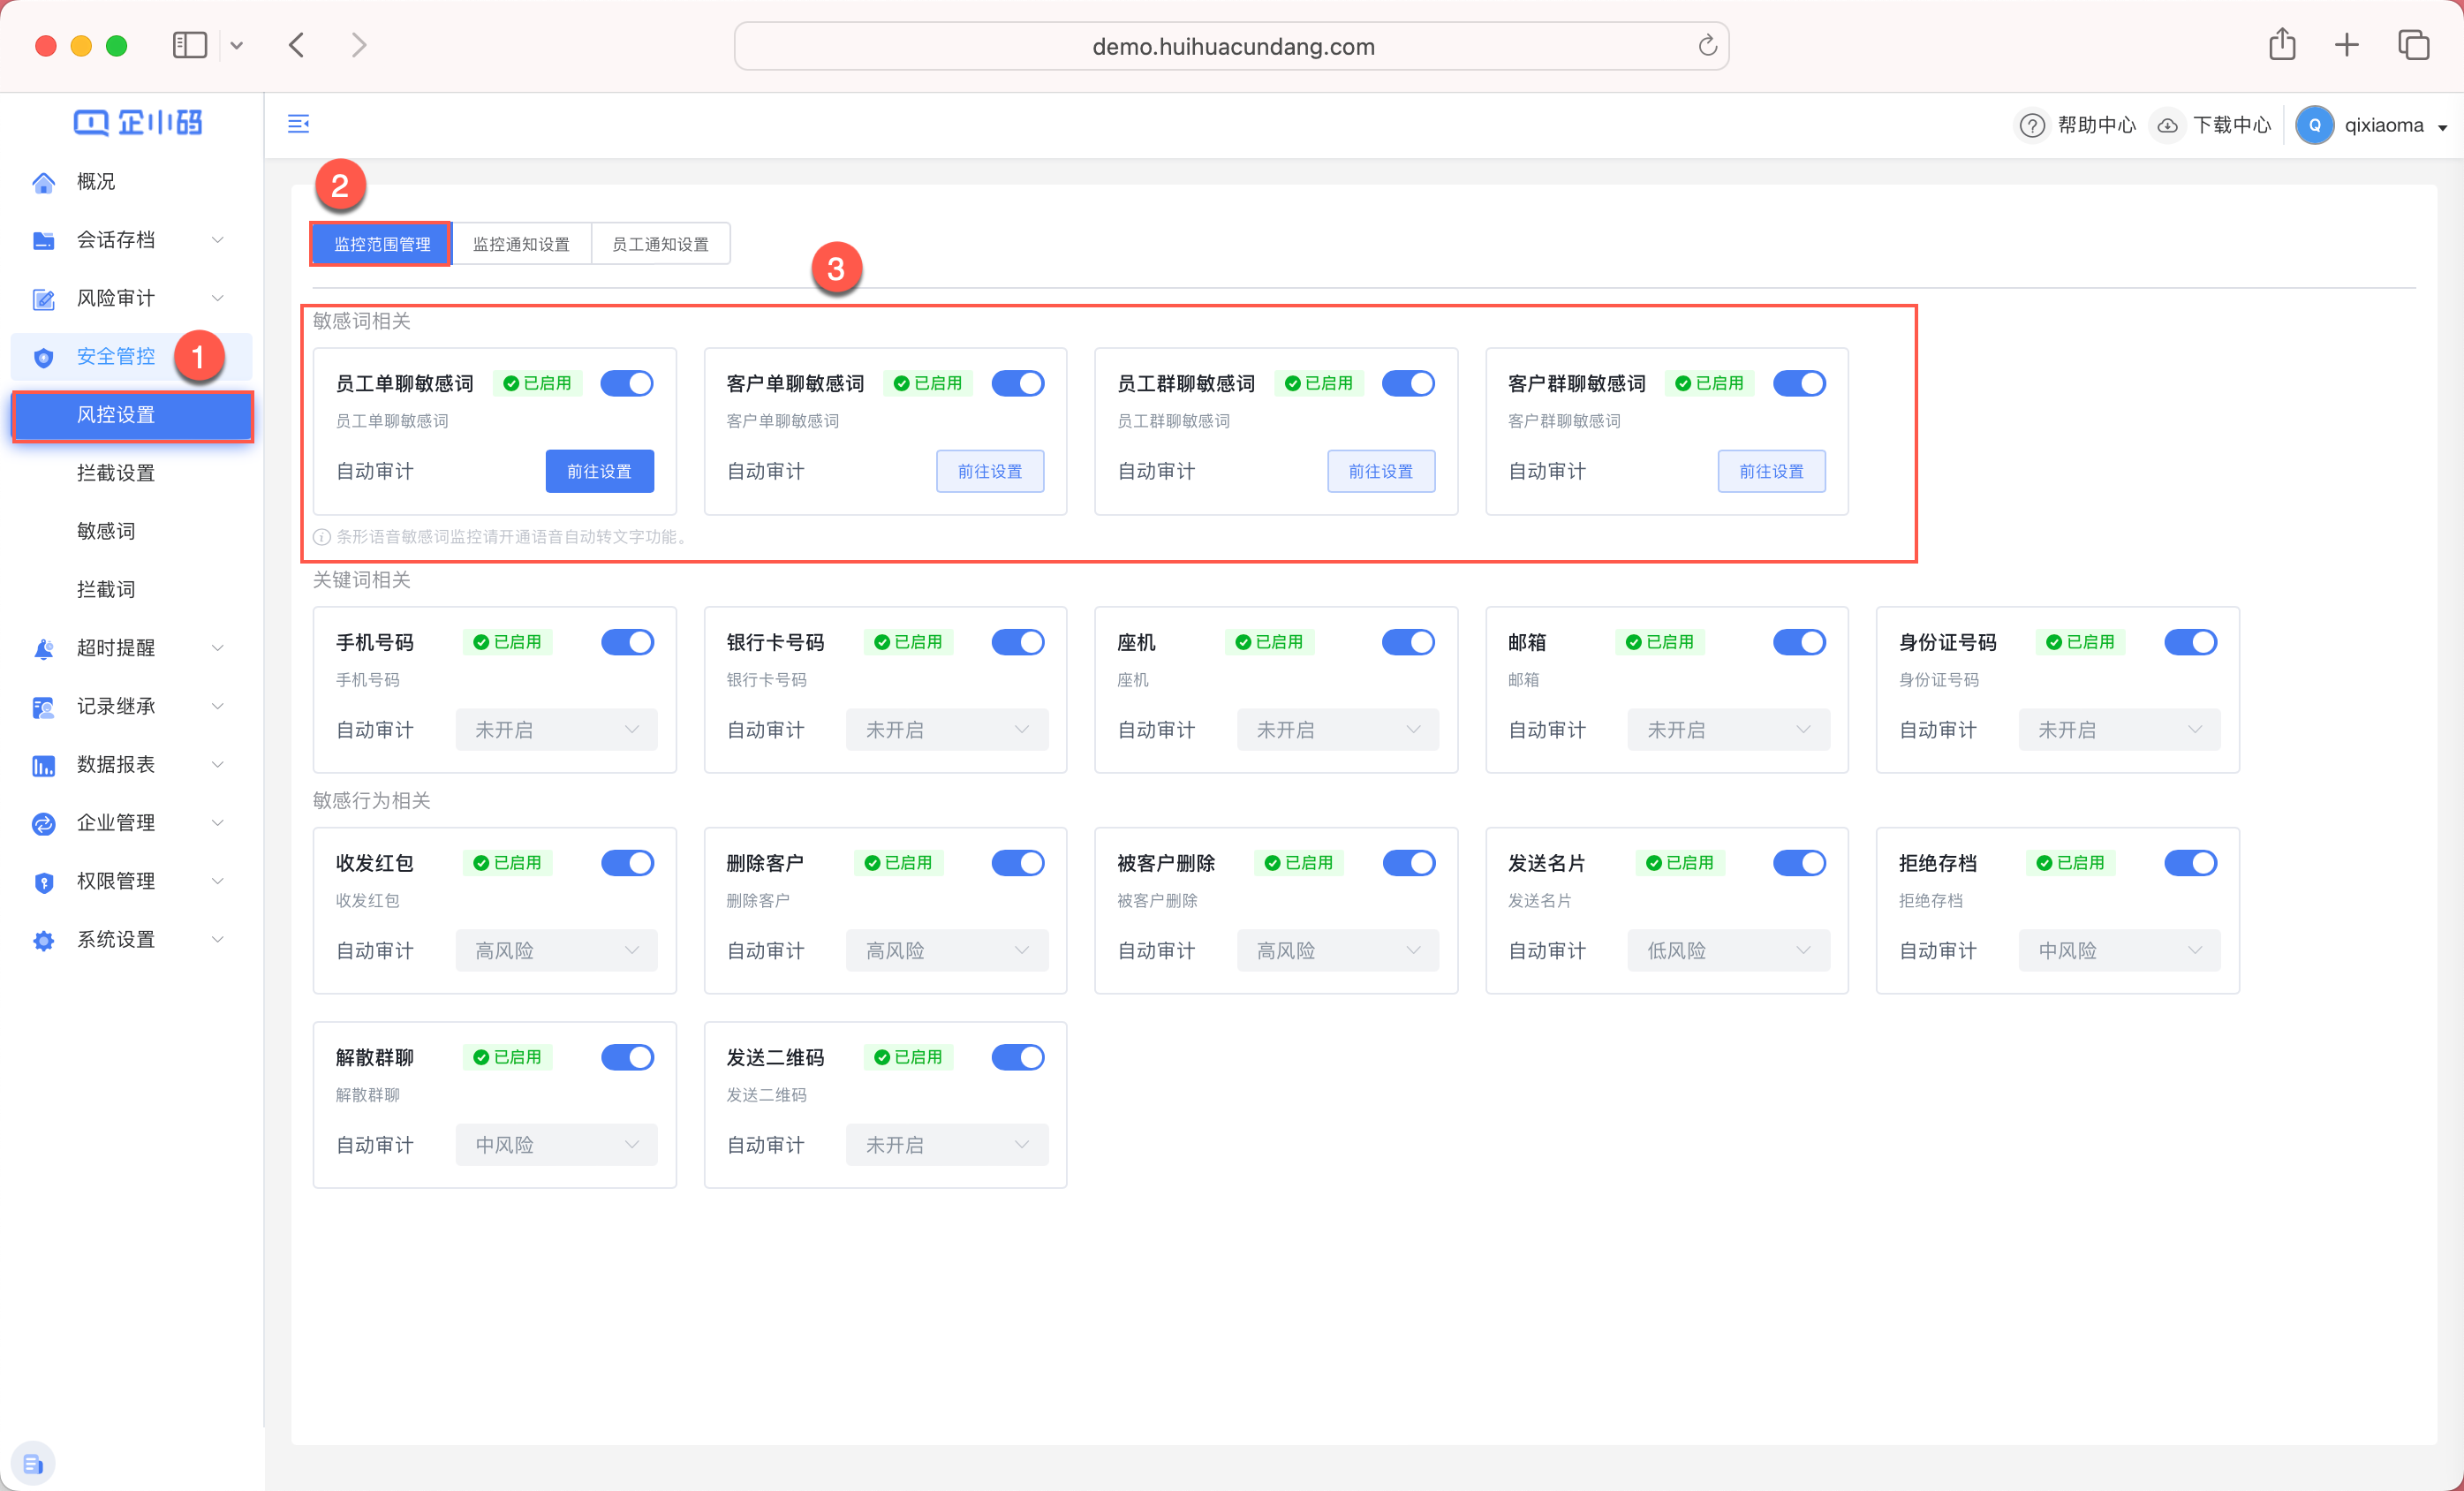This screenshot has width=2464, height=1491.
Task: Click the 记录继承 icon in sidebar
Action: pos(43,707)
